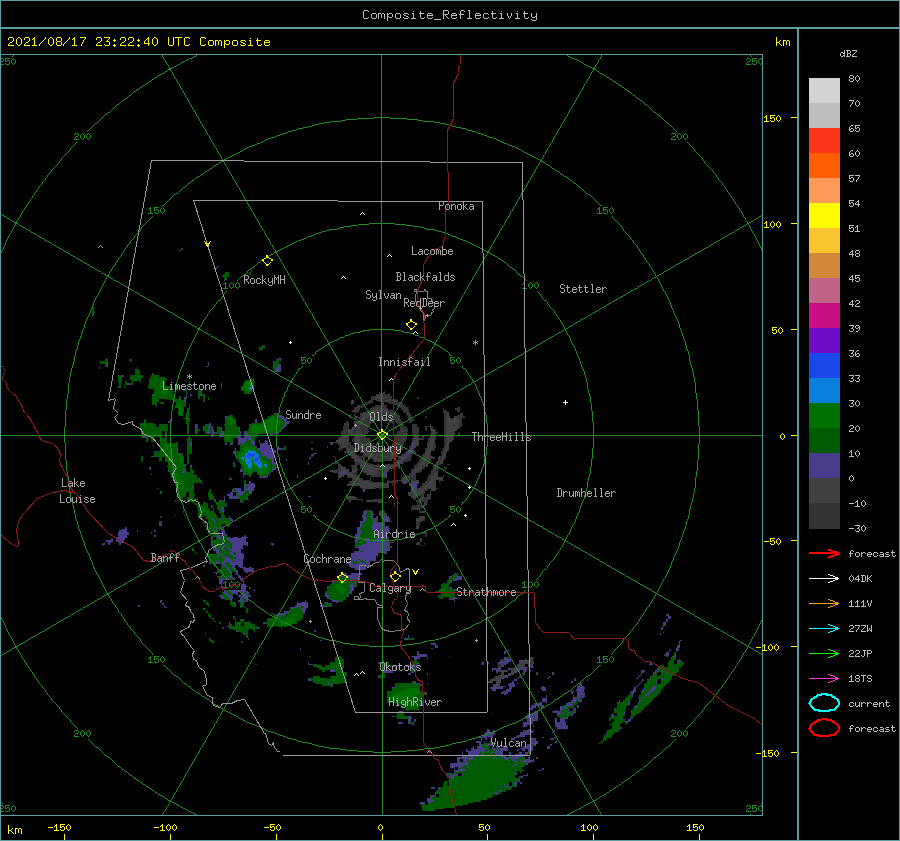This screenshot has width=900, height=841.
Task: Click the HighRiver label
Action: (x=414, y=702)
